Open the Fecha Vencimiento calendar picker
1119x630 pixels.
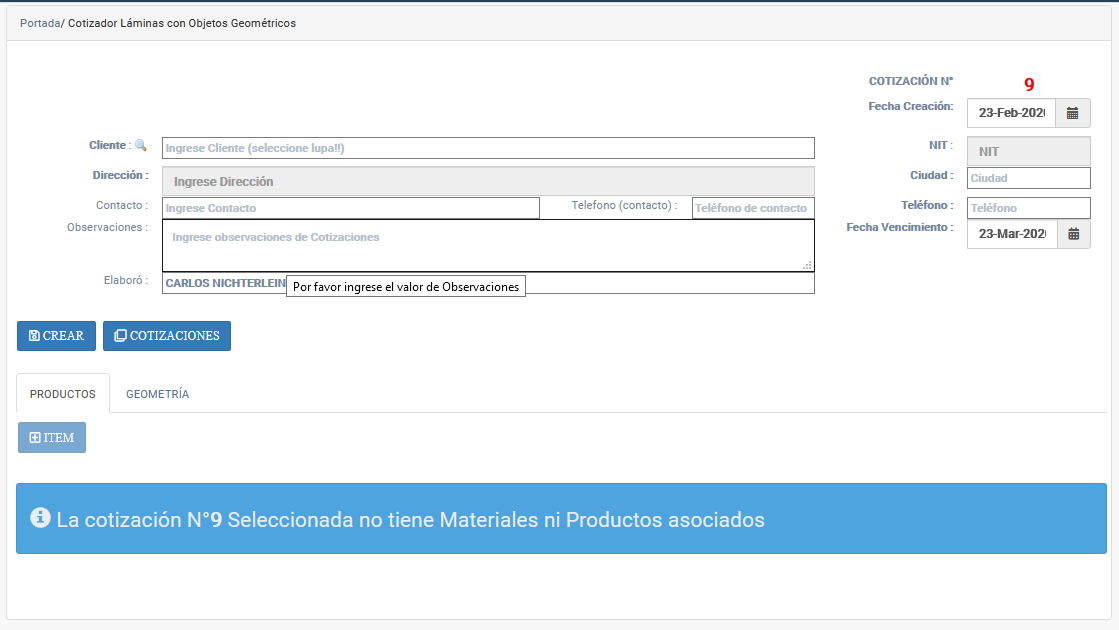(1073, 234)
